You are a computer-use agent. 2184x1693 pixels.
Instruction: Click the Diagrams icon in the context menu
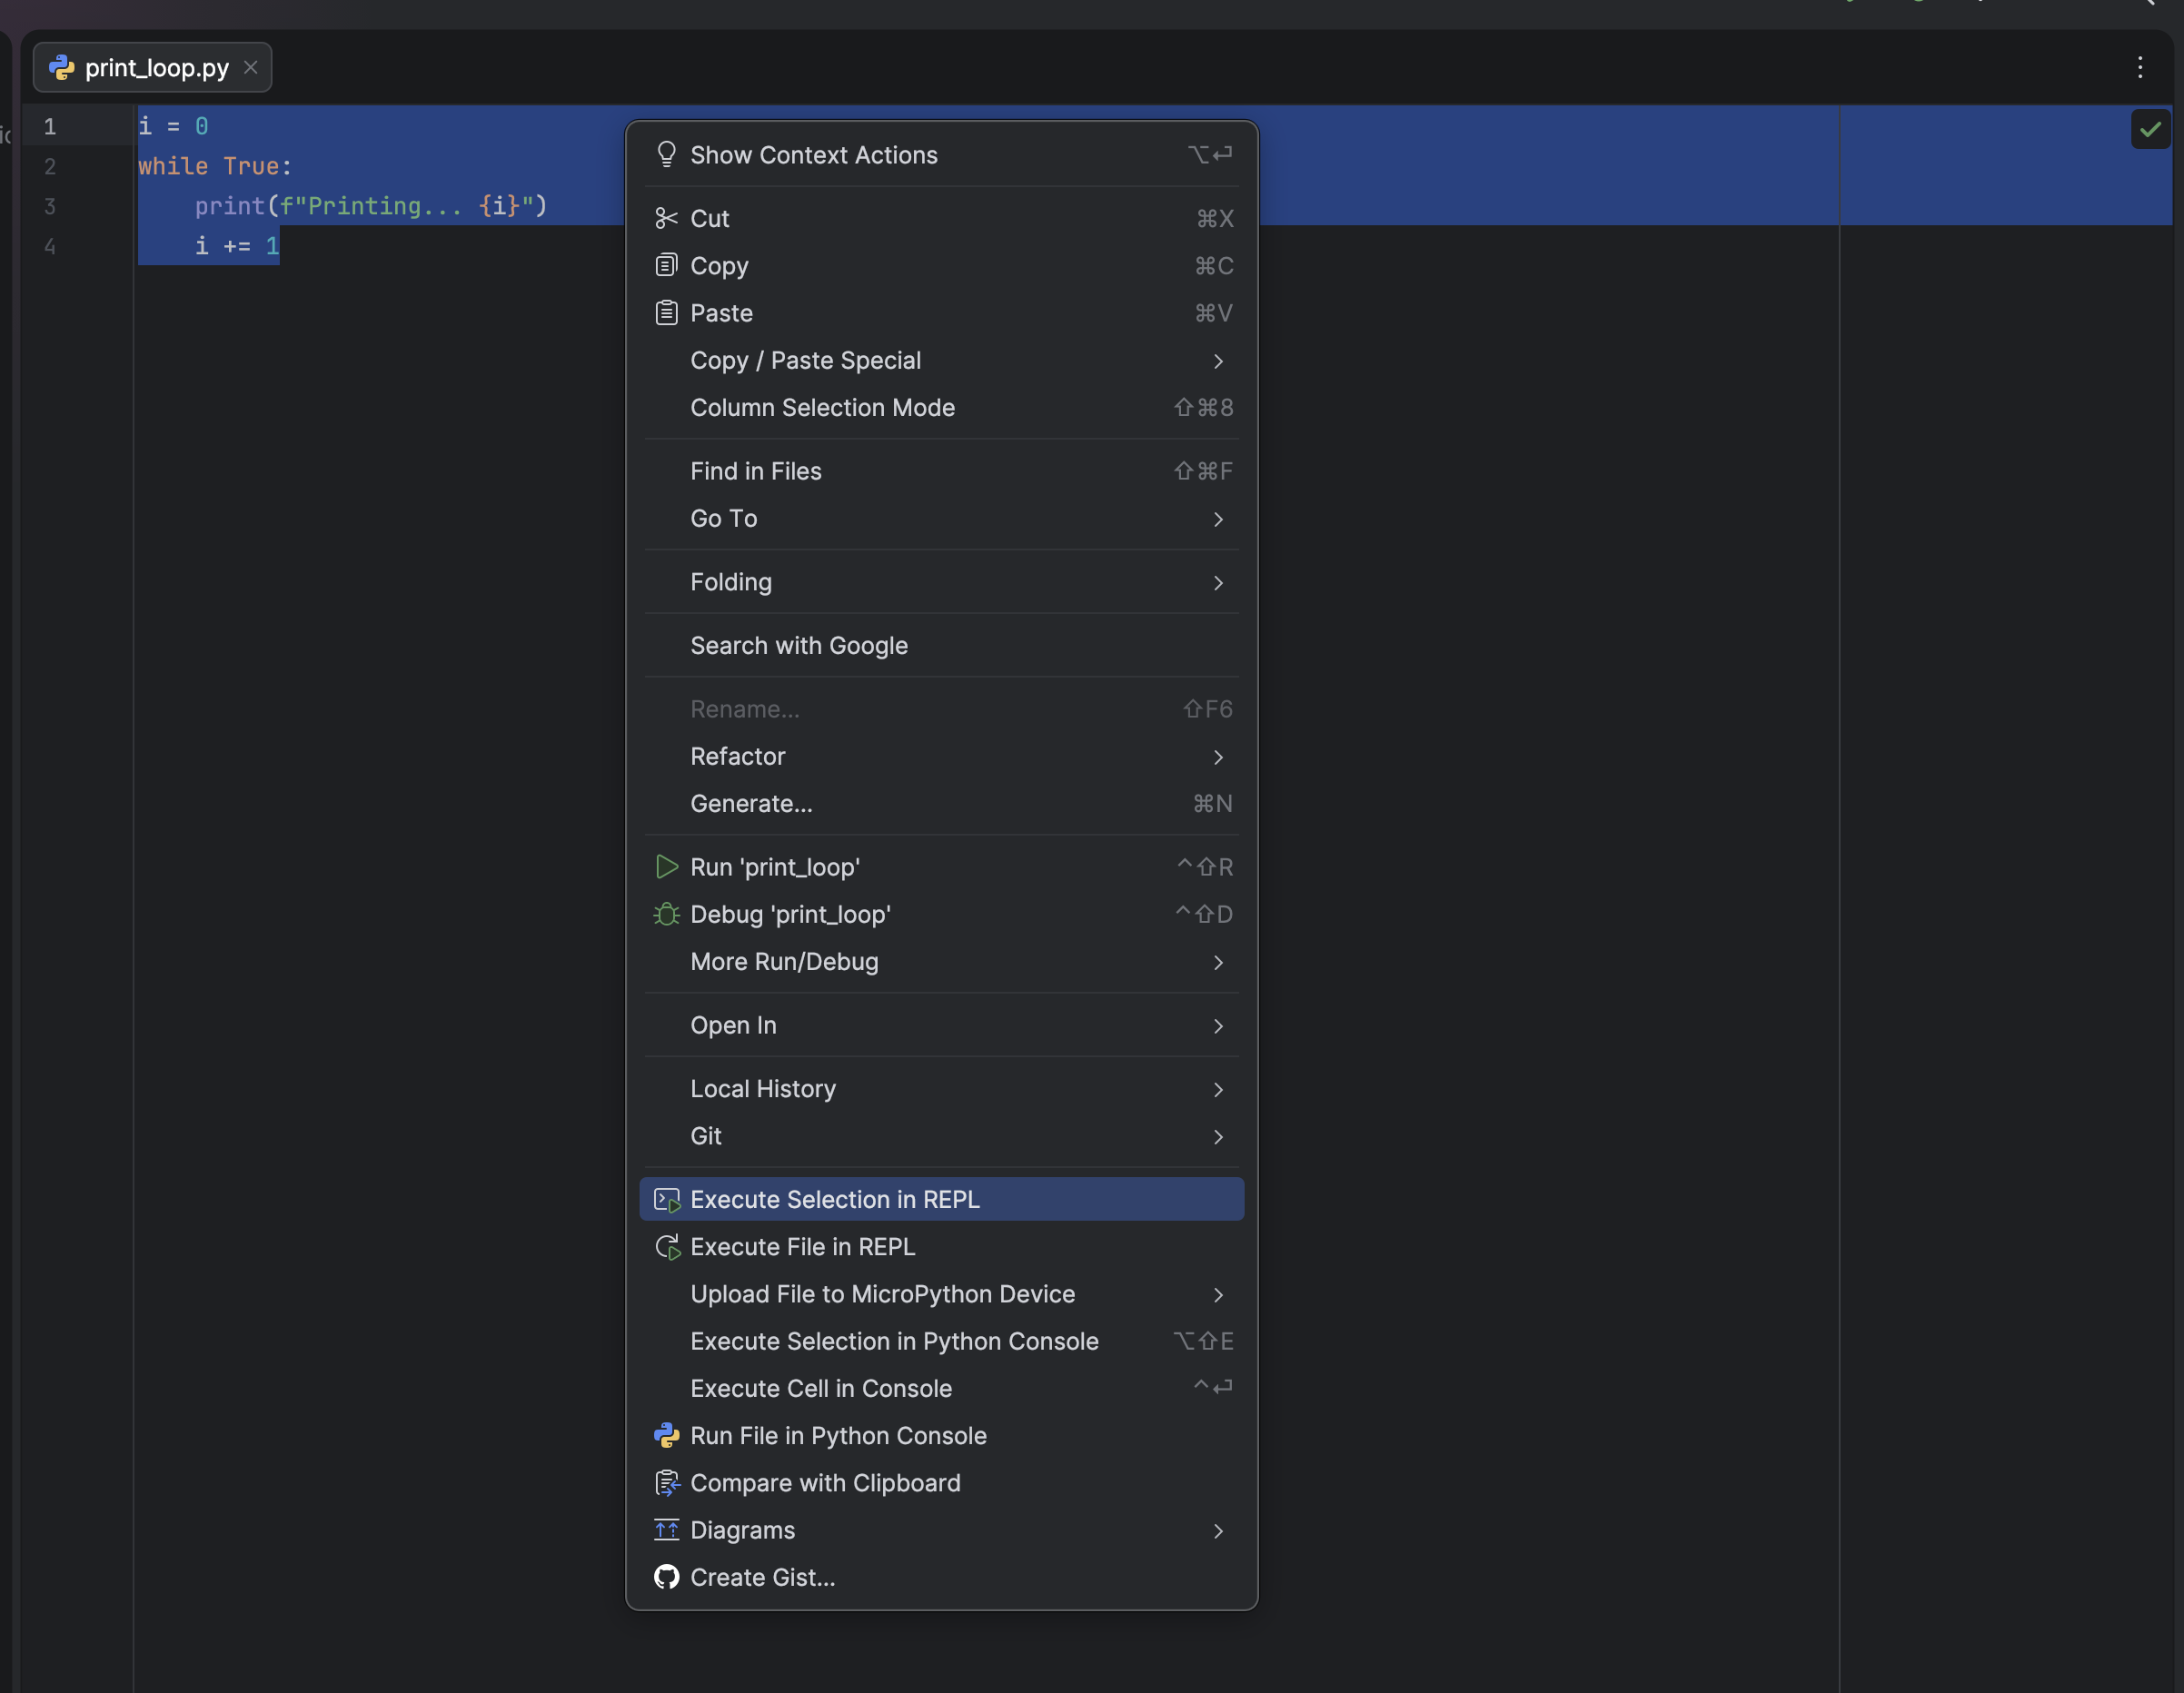[x=666, y=1530]
